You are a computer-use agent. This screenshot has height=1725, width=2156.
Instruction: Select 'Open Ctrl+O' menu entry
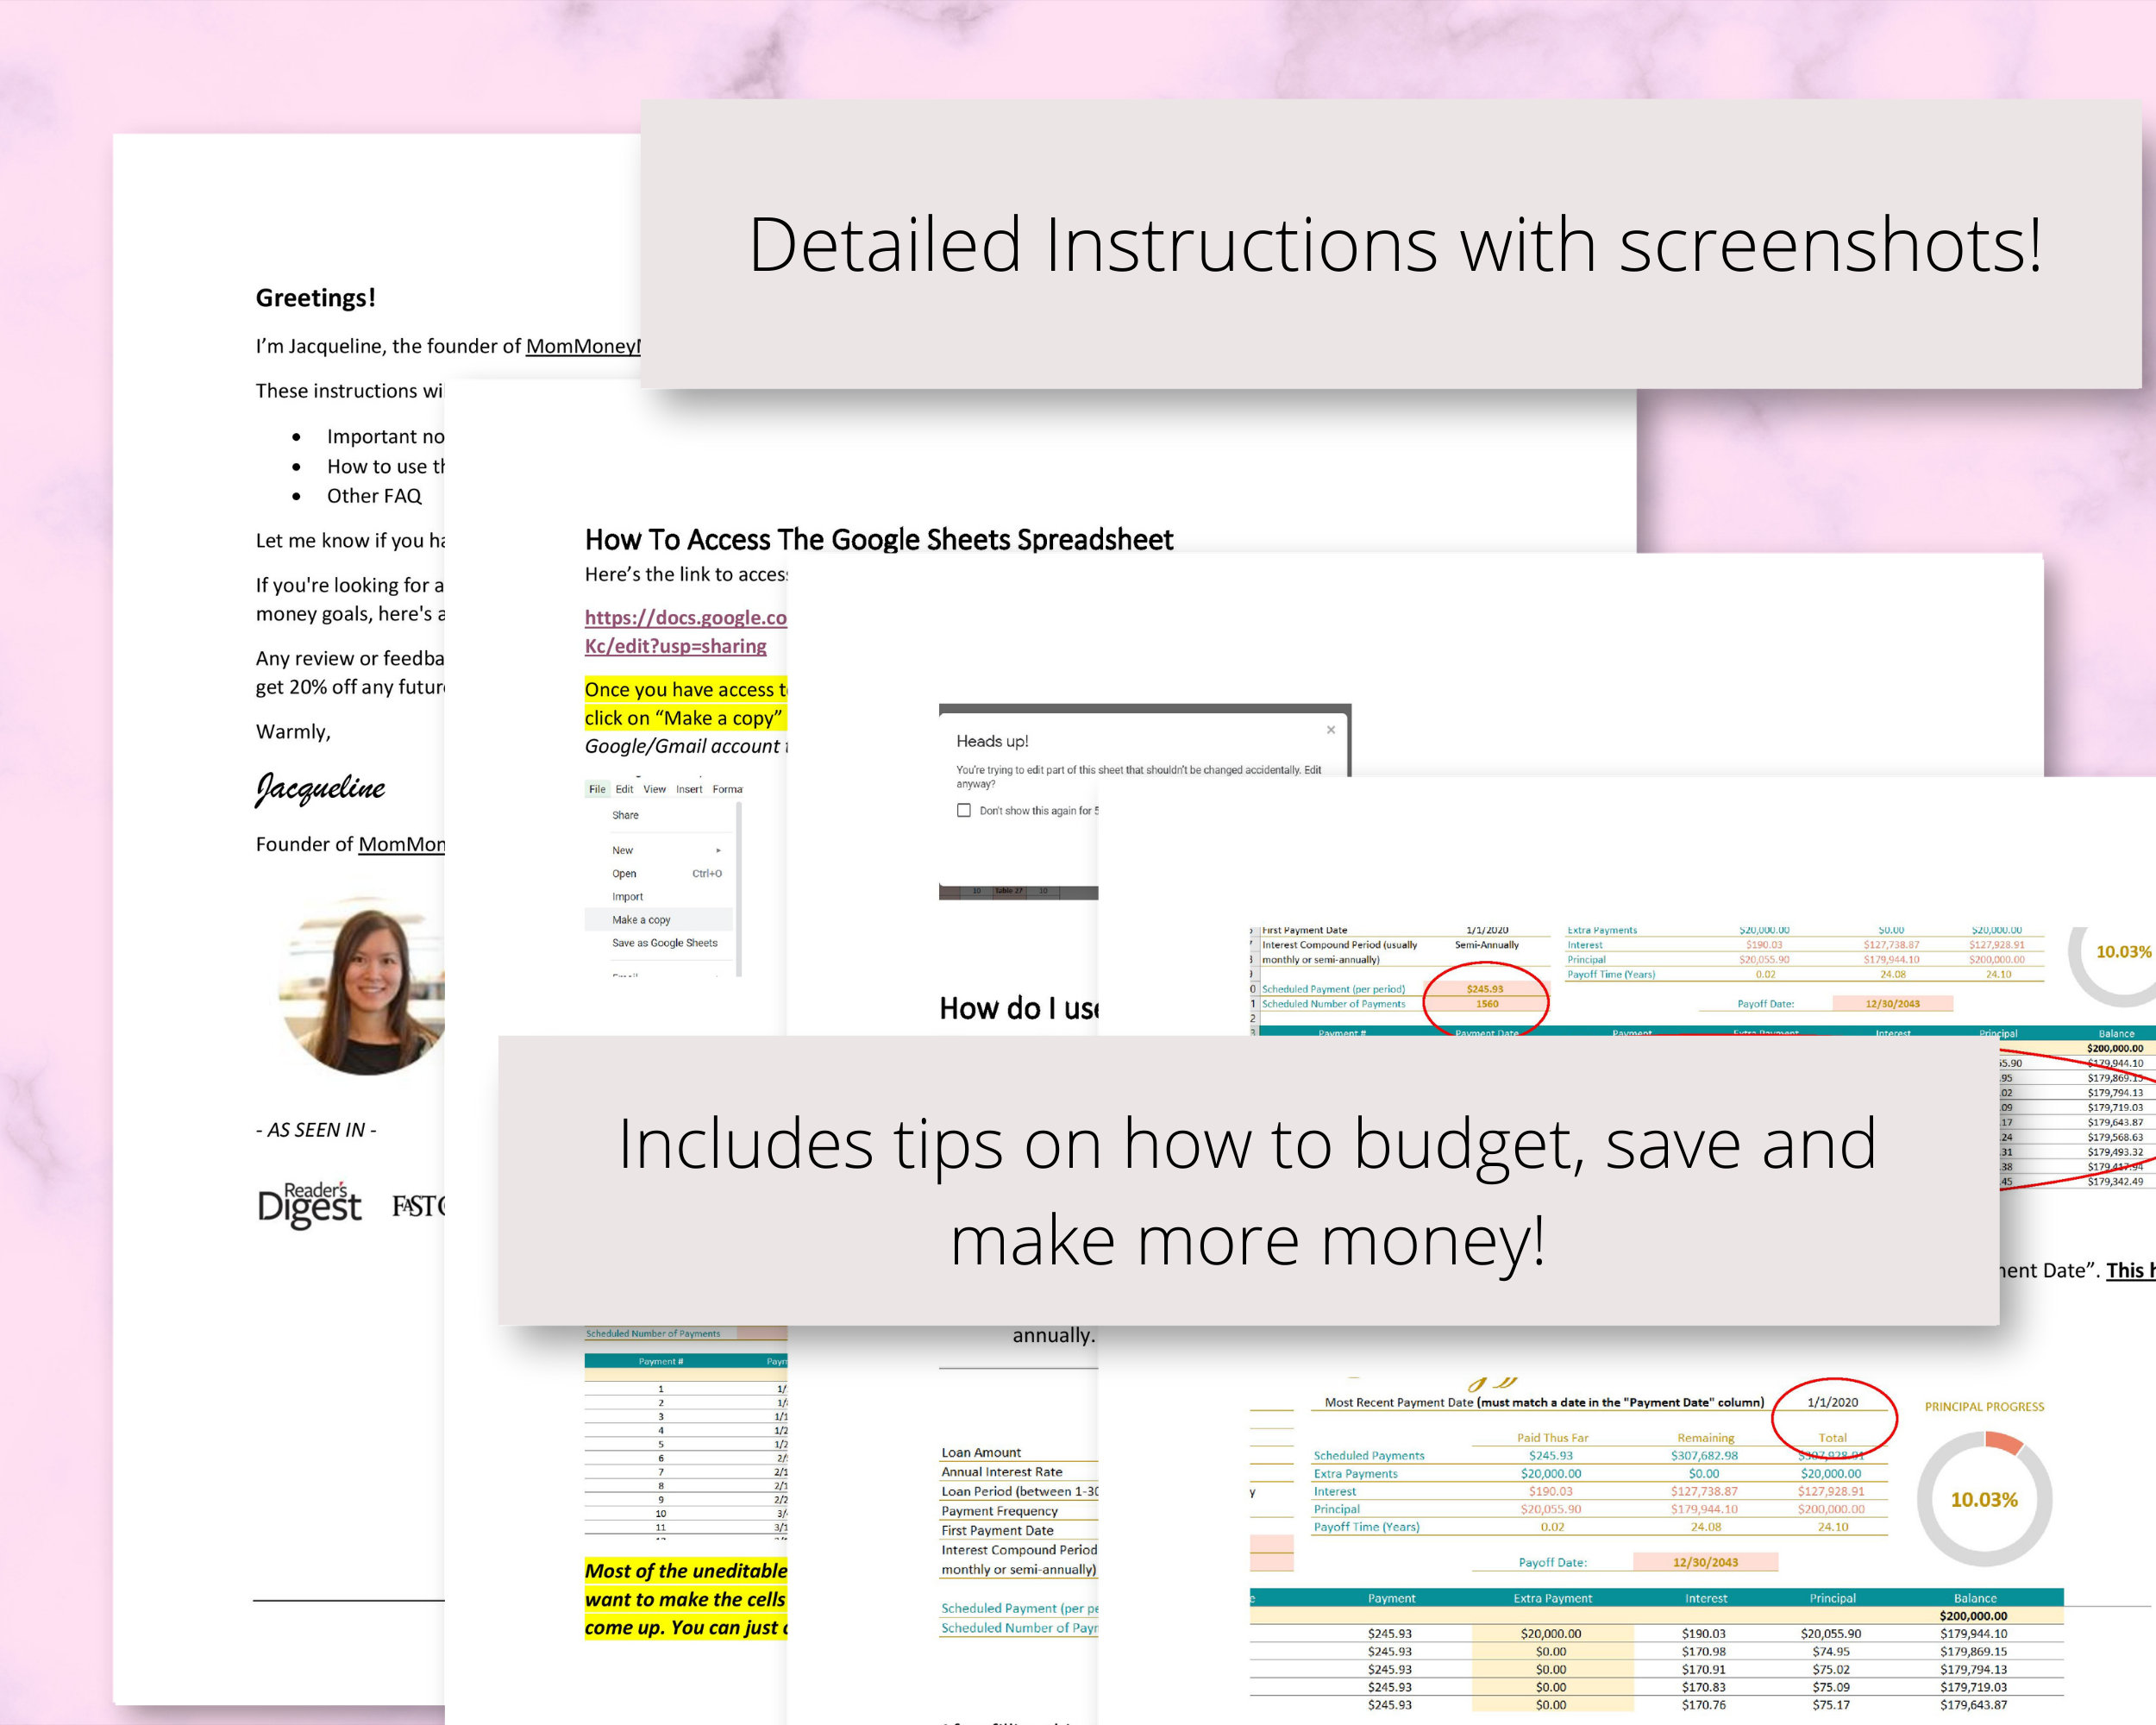tap(666, 873)
